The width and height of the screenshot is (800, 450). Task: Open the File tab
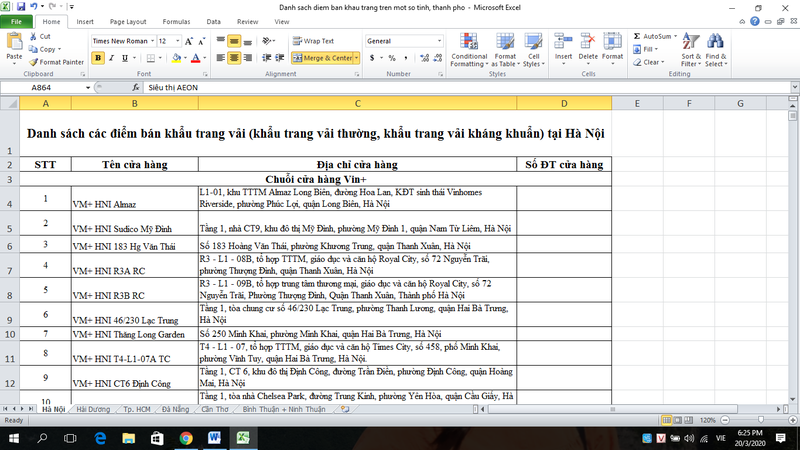tap(16, 21)
